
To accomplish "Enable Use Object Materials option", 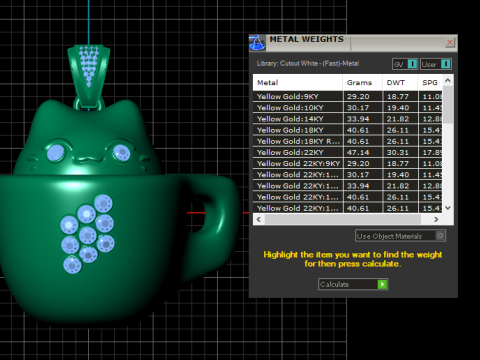I will pyautogui.click(x=400, y=236).
